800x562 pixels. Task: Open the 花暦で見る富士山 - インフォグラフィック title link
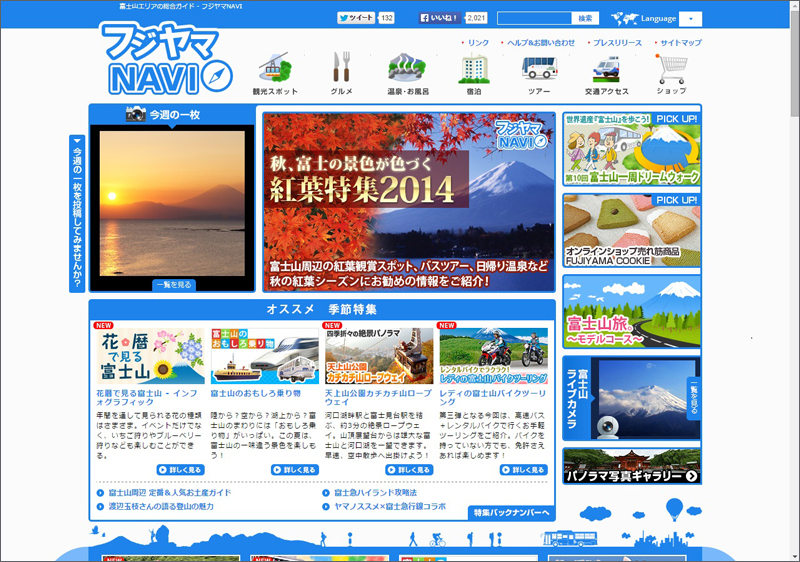click(x=147, y=397)
